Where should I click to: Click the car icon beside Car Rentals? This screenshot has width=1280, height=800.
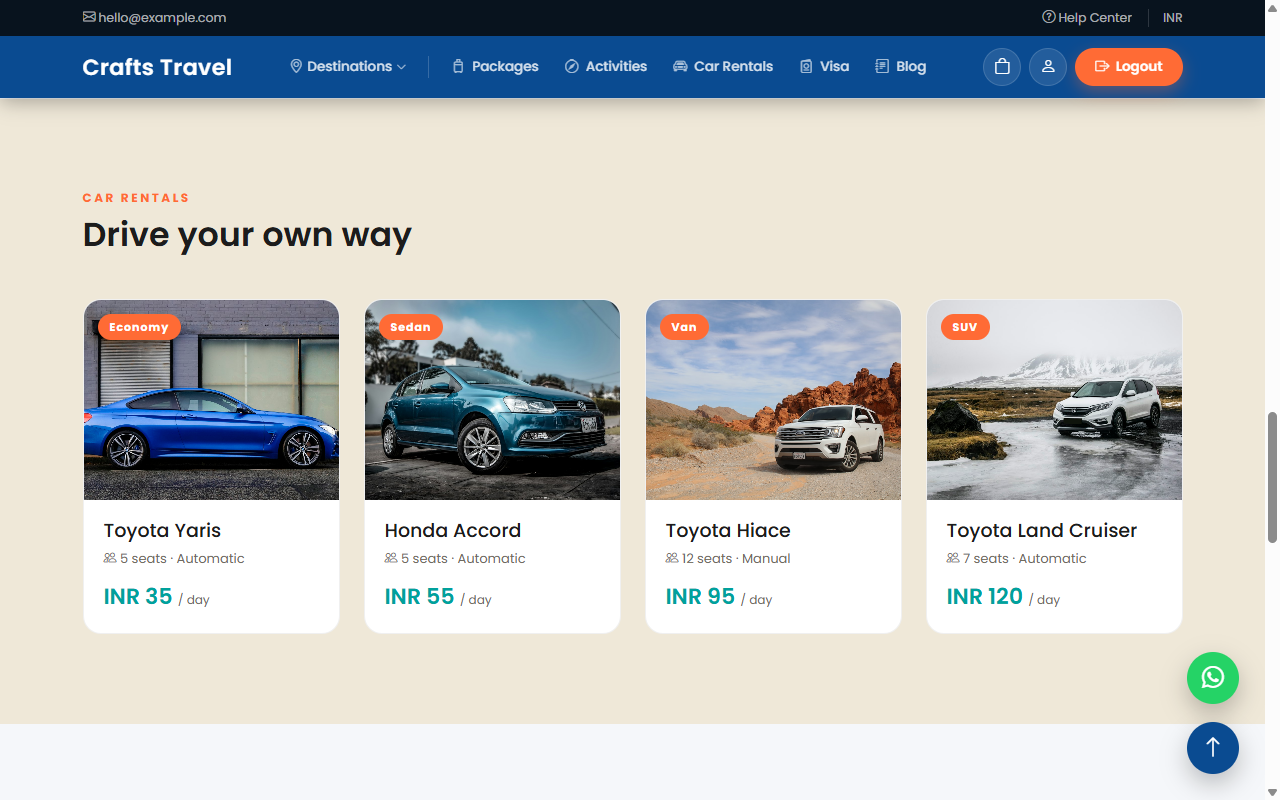[680, 67]
